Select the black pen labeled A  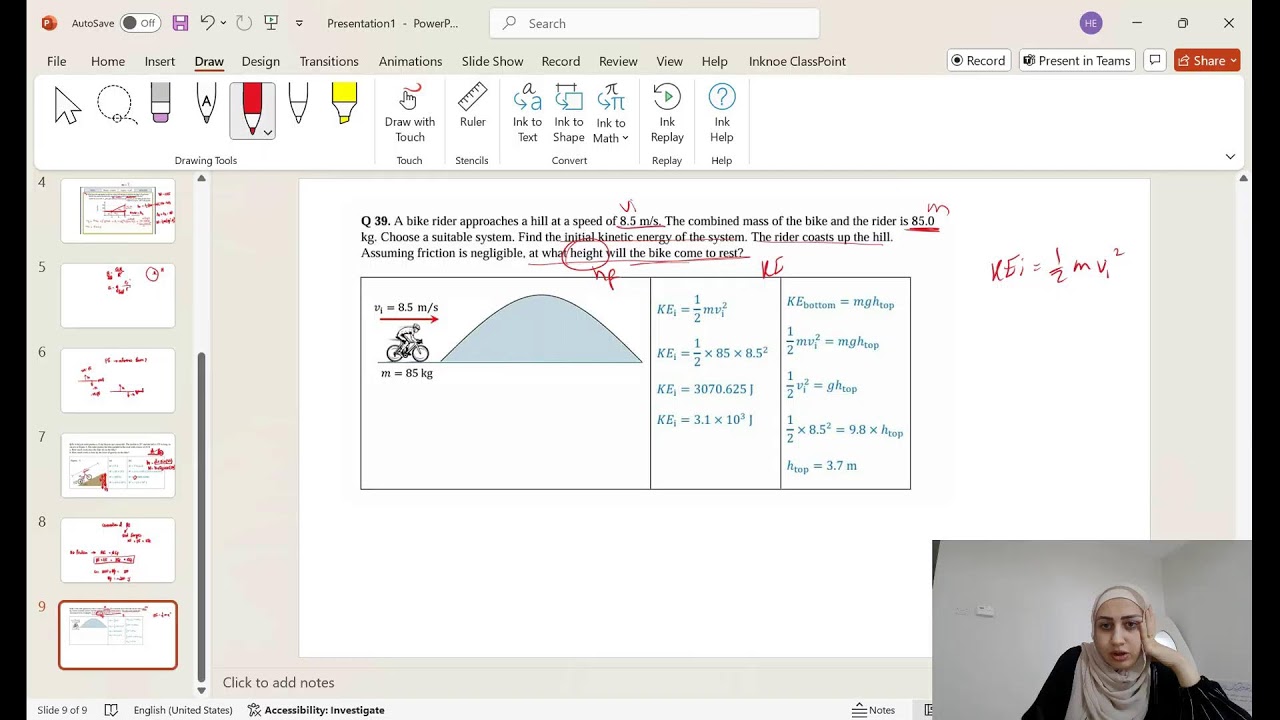206,104
